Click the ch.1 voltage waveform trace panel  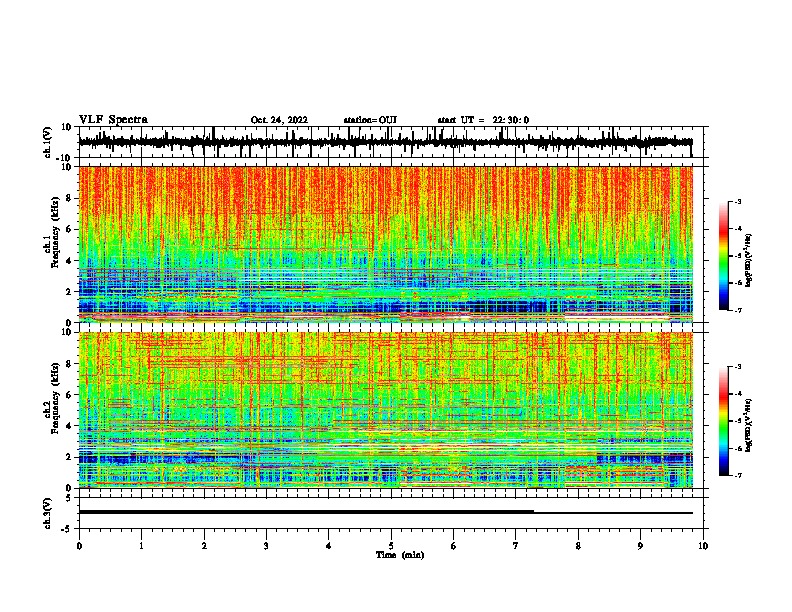point(393,142)
